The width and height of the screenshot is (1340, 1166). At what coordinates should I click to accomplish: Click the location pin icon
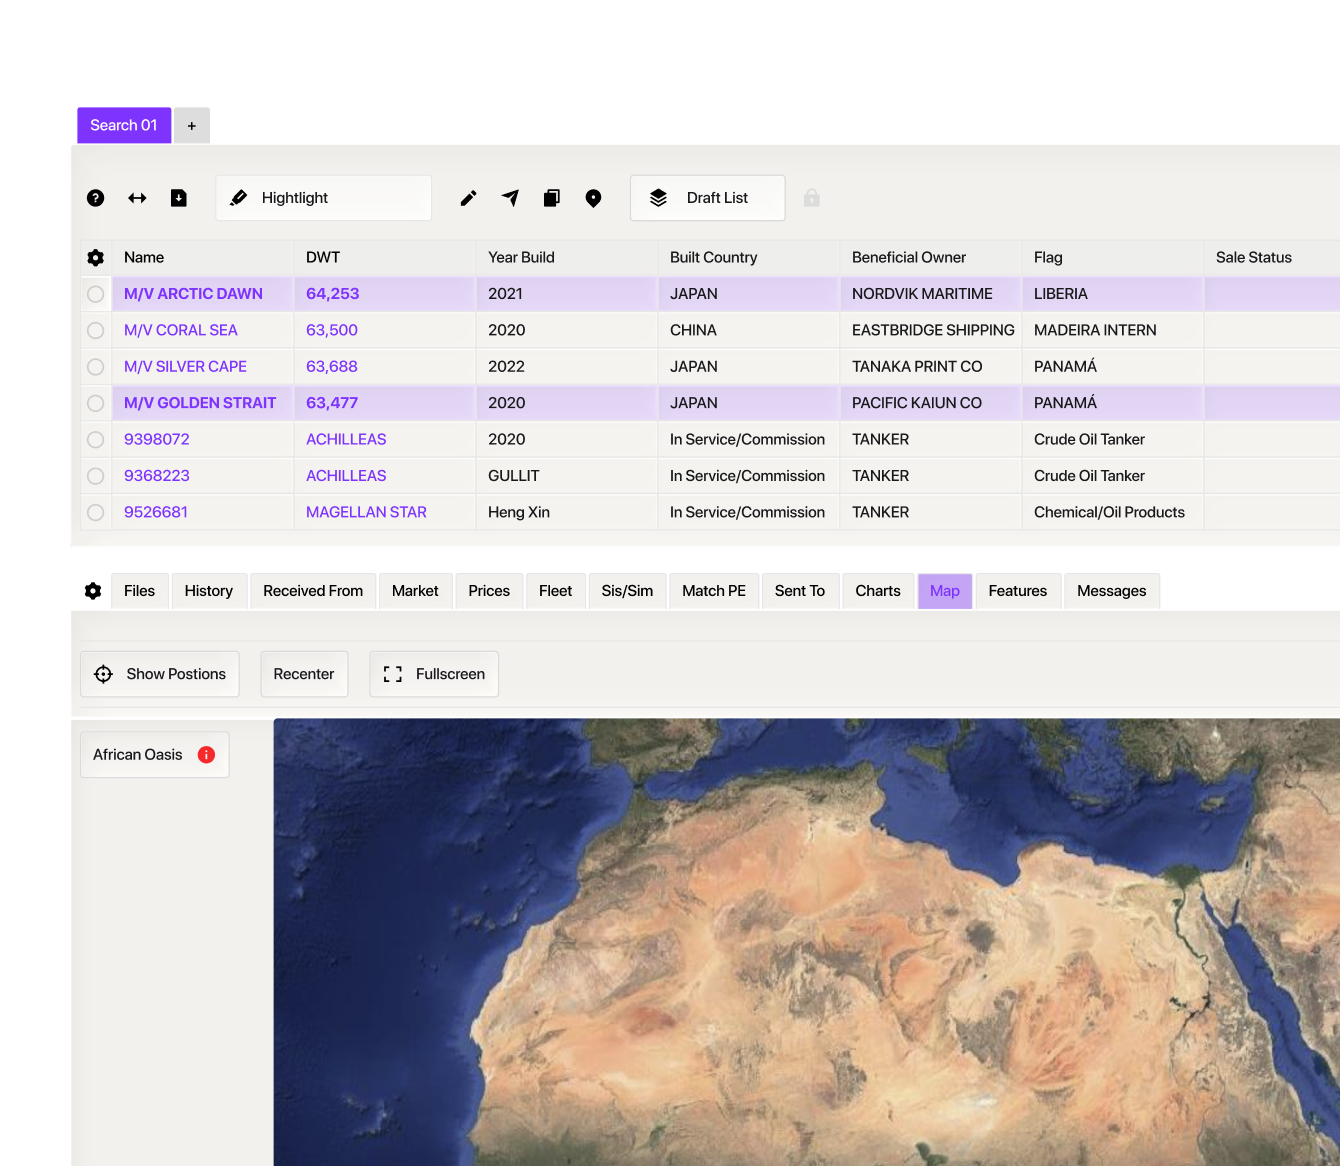[x=593, y=198]
